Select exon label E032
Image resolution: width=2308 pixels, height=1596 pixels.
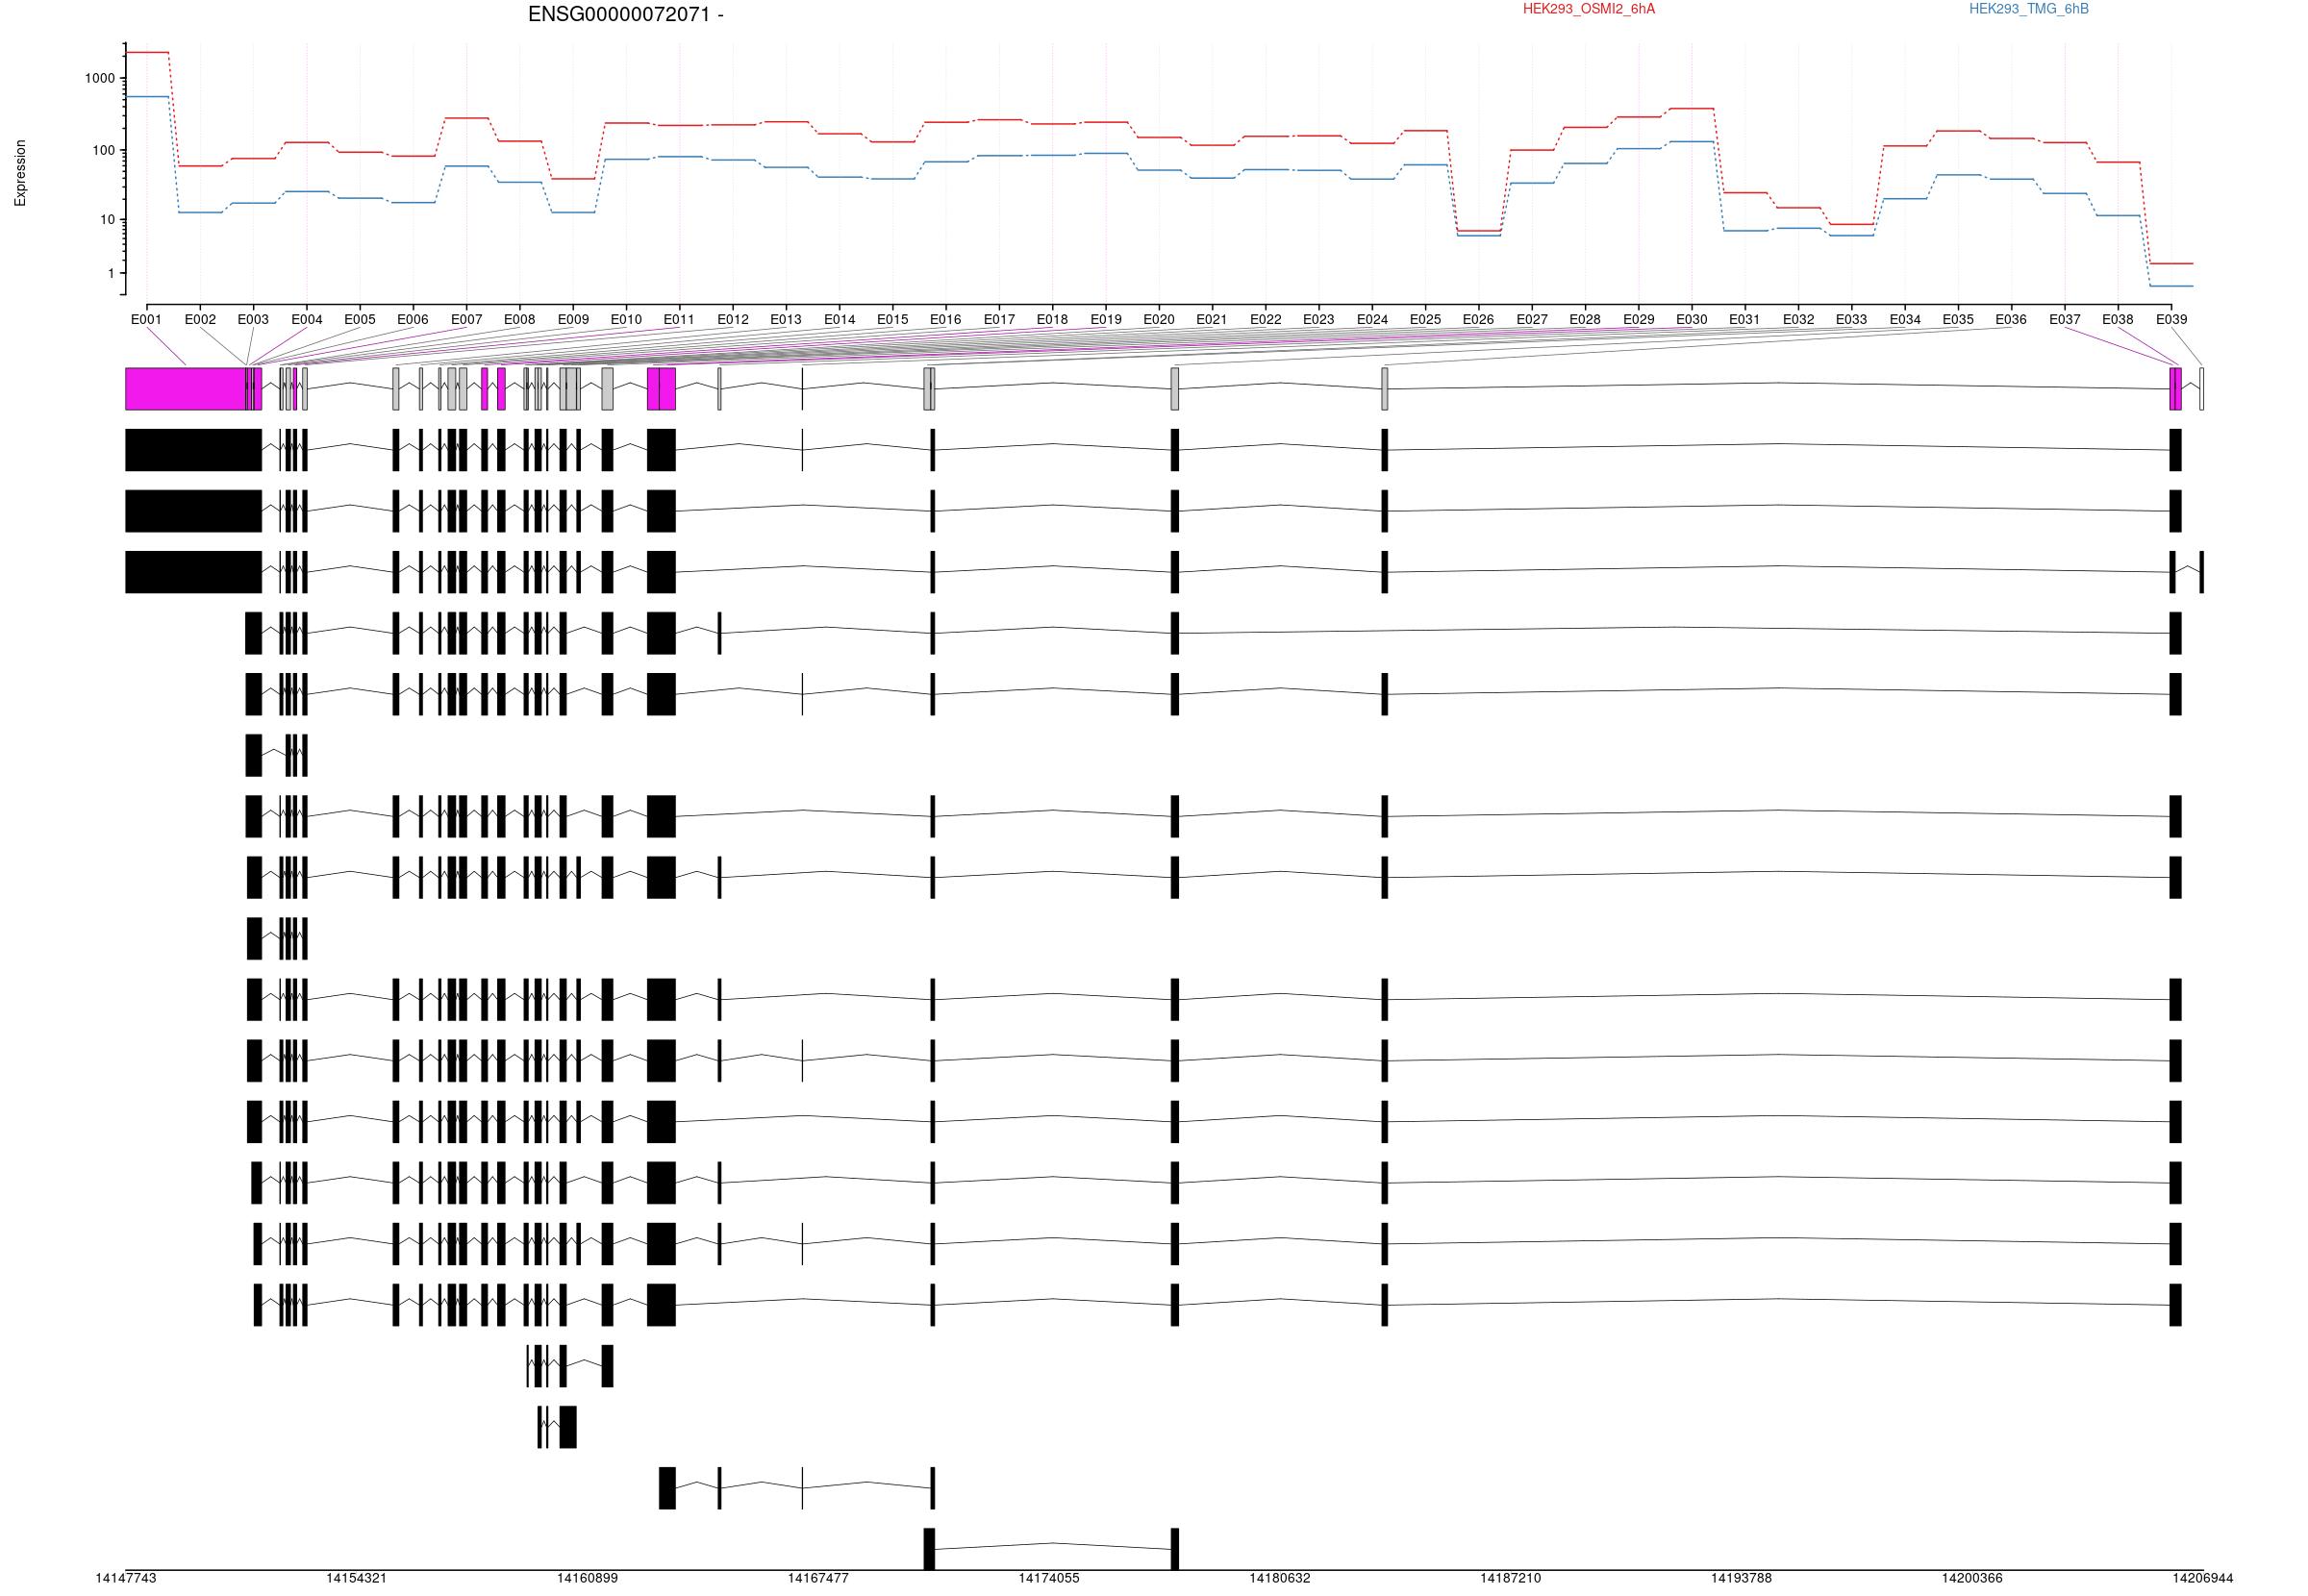tap(1799, 320)
